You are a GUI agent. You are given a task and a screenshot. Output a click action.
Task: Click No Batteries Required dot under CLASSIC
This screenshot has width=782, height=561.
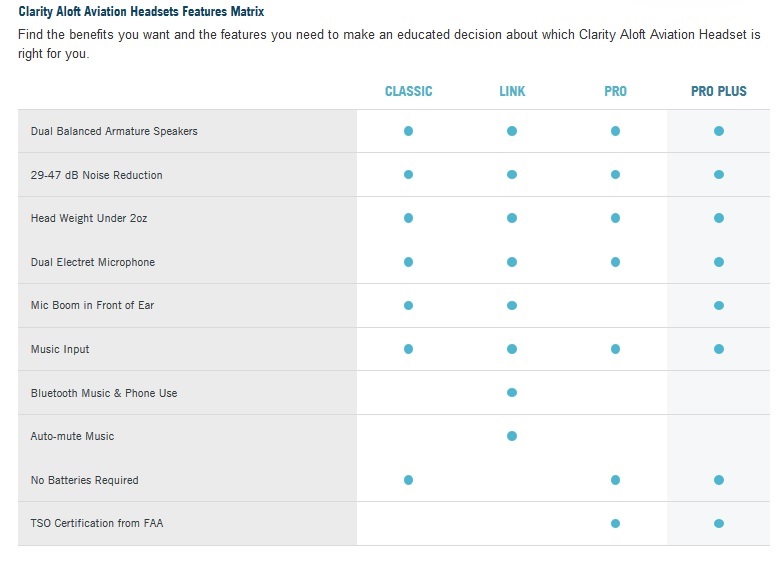point(408,480)
